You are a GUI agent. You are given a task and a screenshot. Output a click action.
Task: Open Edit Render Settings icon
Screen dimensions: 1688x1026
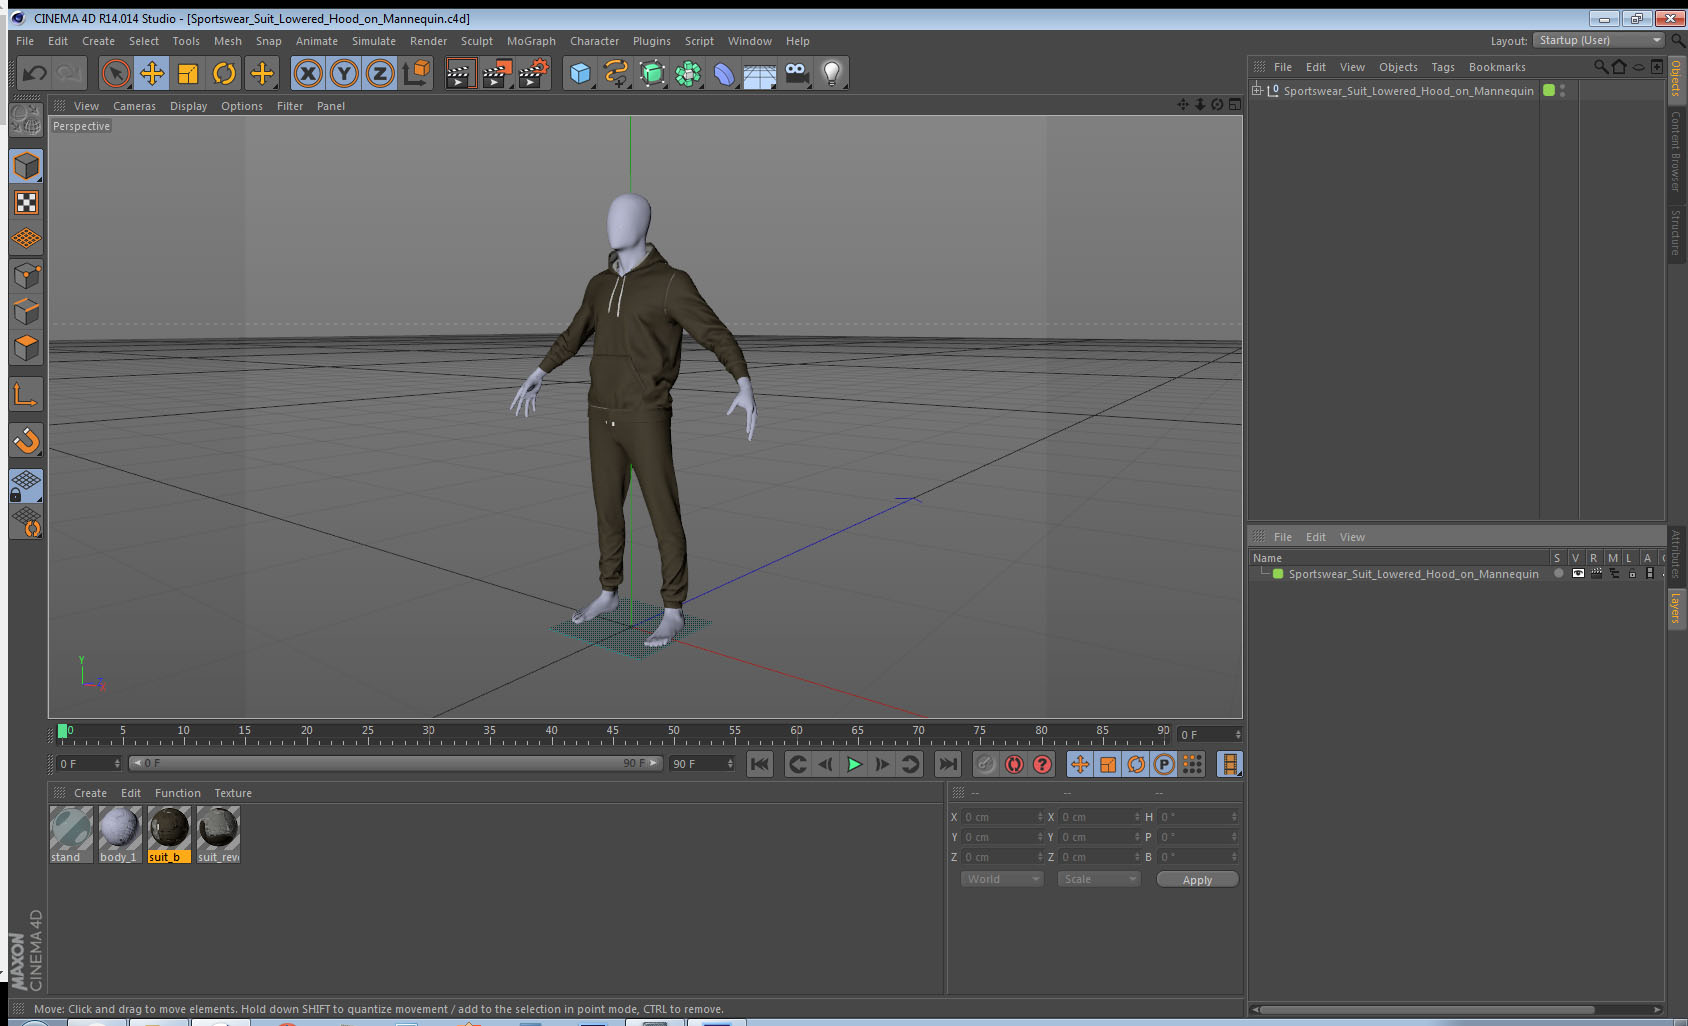(534, 73)
